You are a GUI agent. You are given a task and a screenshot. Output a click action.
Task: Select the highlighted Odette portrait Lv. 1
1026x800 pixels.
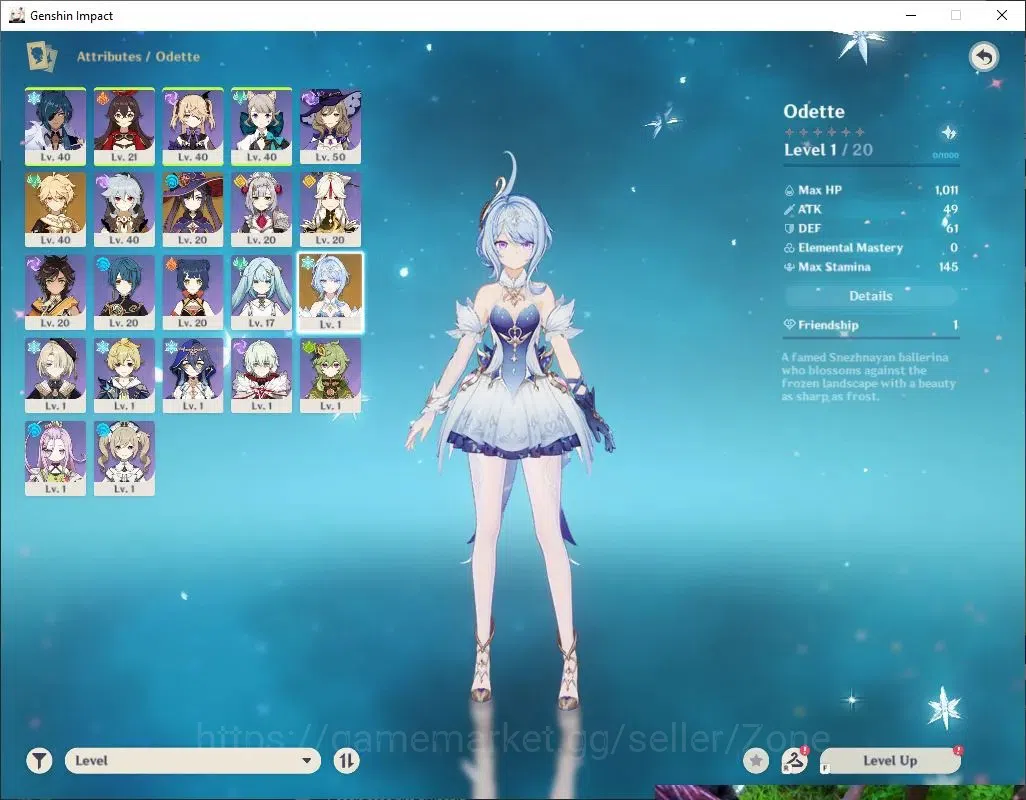tap(330, 292)
